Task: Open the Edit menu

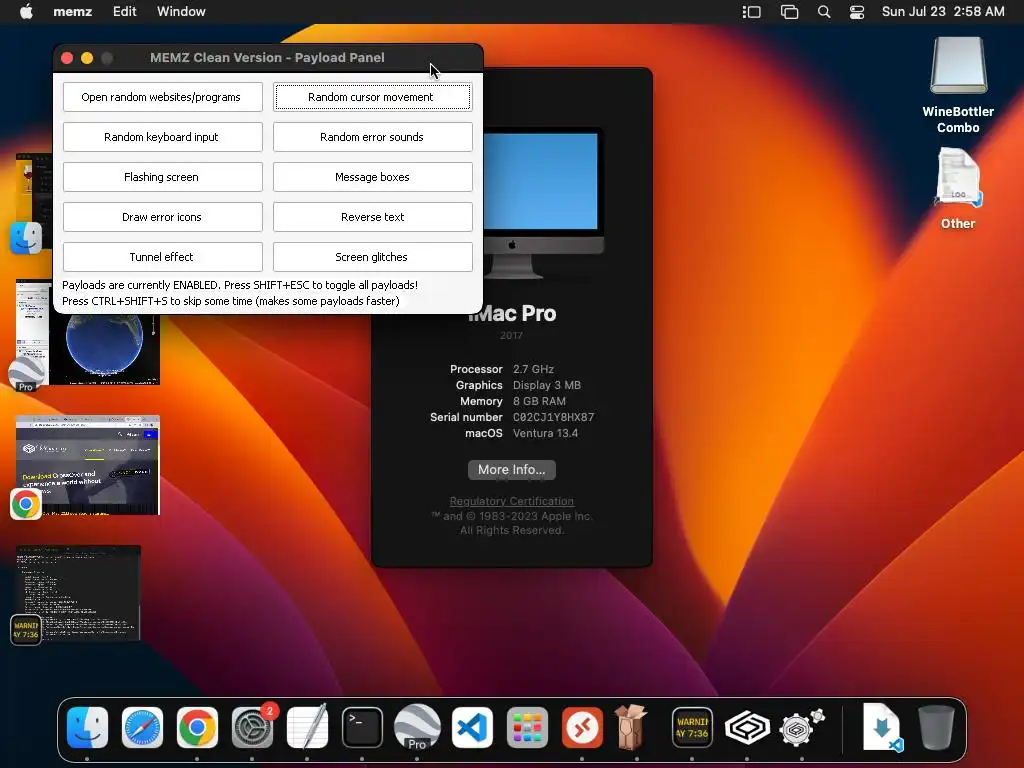Action: pyautogui.click(x=125, y=12)
